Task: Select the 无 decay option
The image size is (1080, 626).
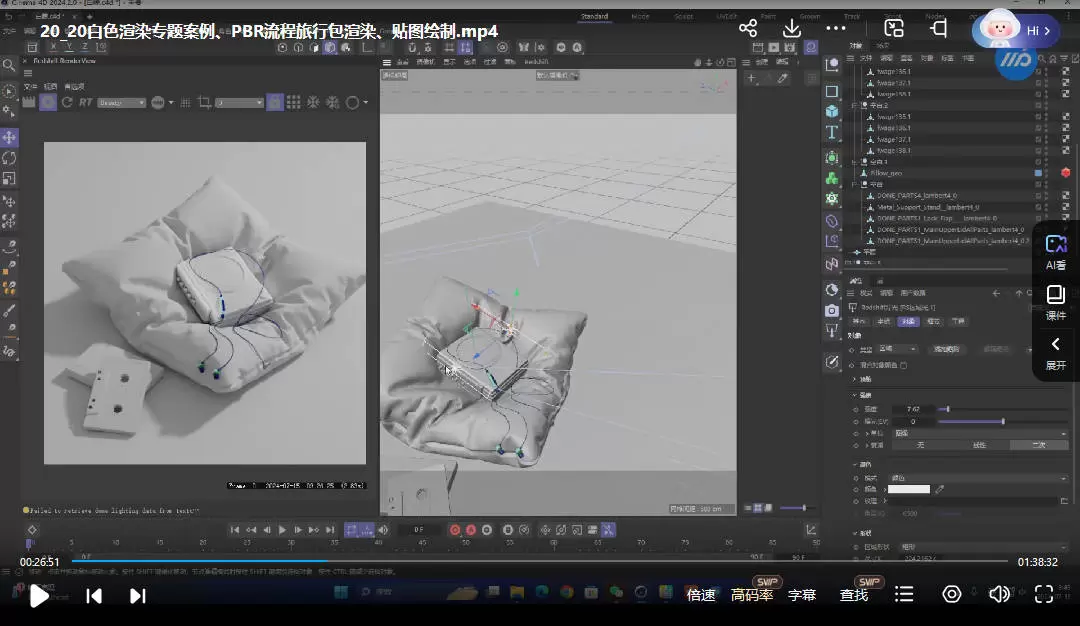Action: tap(921, 445)
